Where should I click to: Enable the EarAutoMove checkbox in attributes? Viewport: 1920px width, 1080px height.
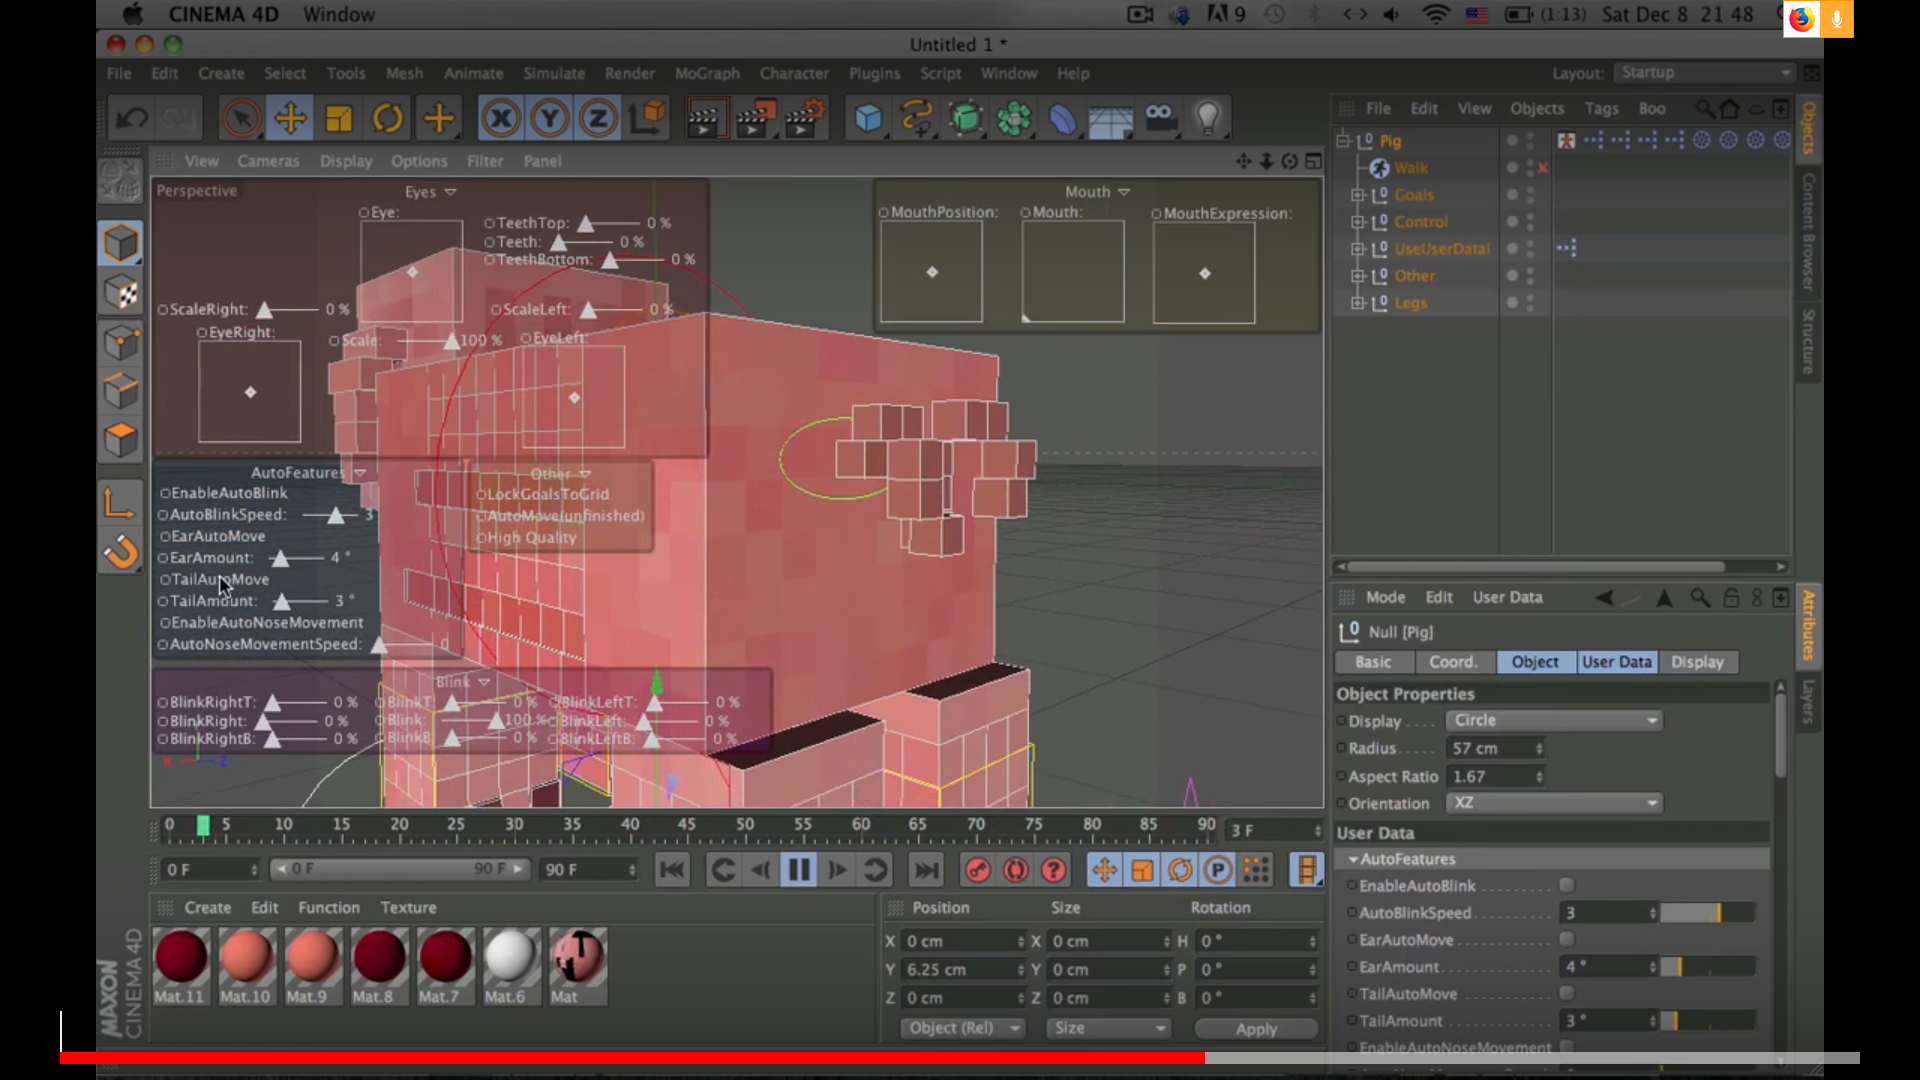pyautogui.click(x=1567, y=939)
